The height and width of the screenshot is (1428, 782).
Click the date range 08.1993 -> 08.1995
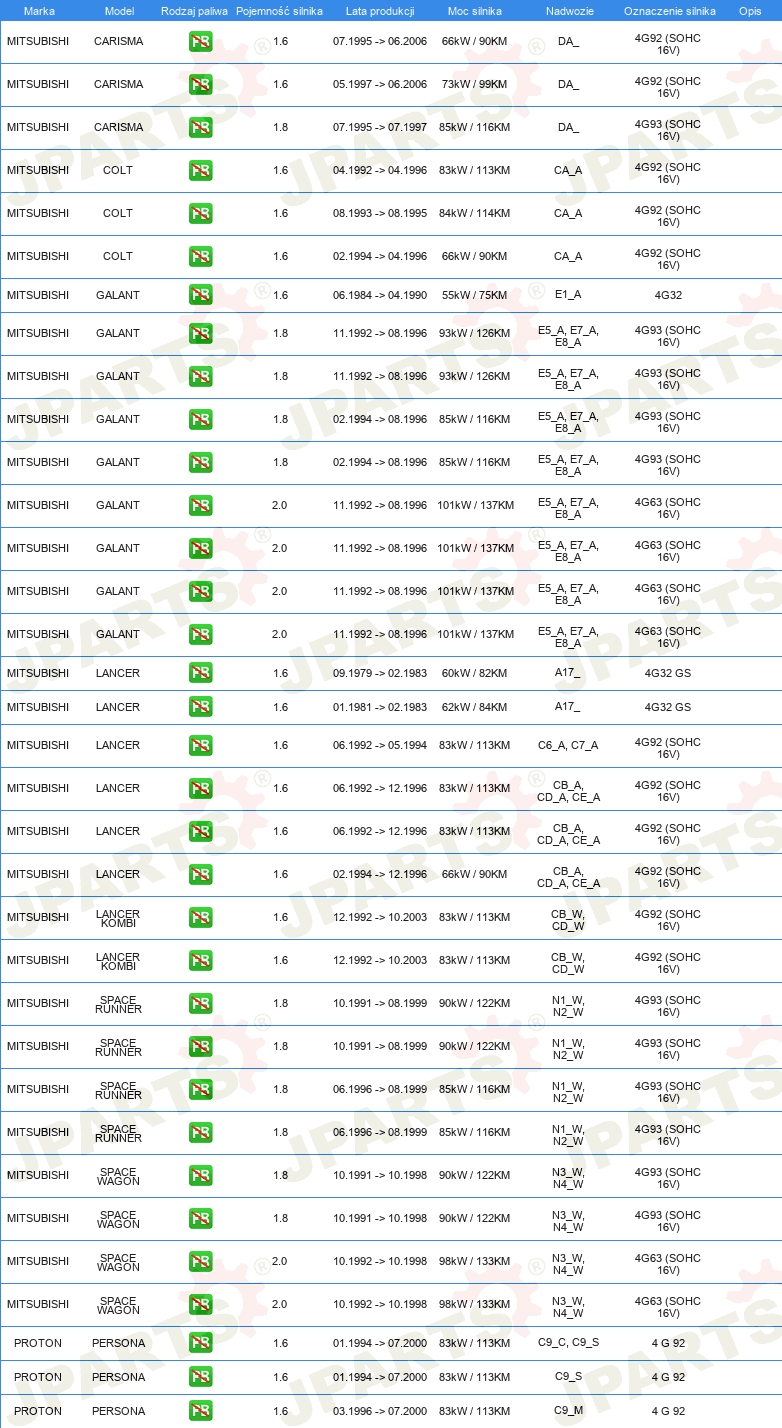pyautogui.click(x=380, y=214)
